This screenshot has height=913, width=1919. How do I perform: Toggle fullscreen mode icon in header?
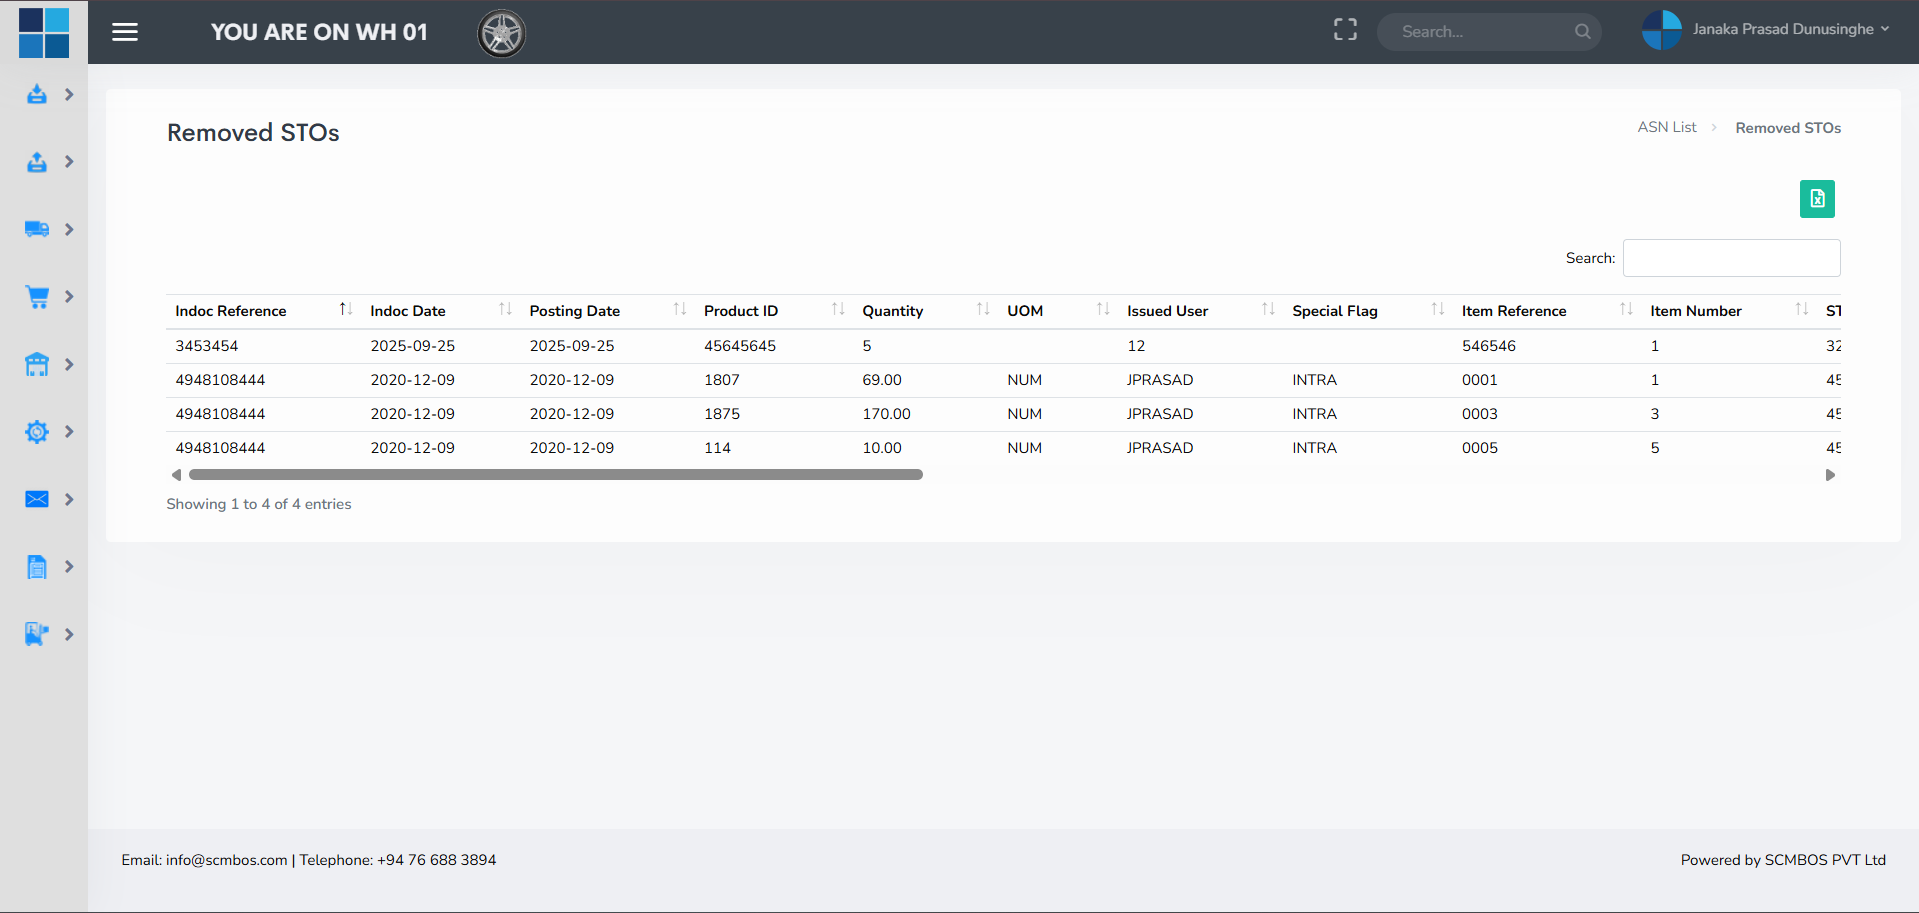tap(1345, 31)
